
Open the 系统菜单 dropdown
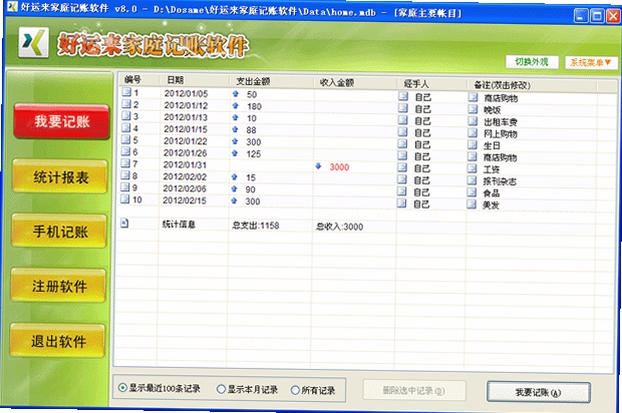click(591, 62)
